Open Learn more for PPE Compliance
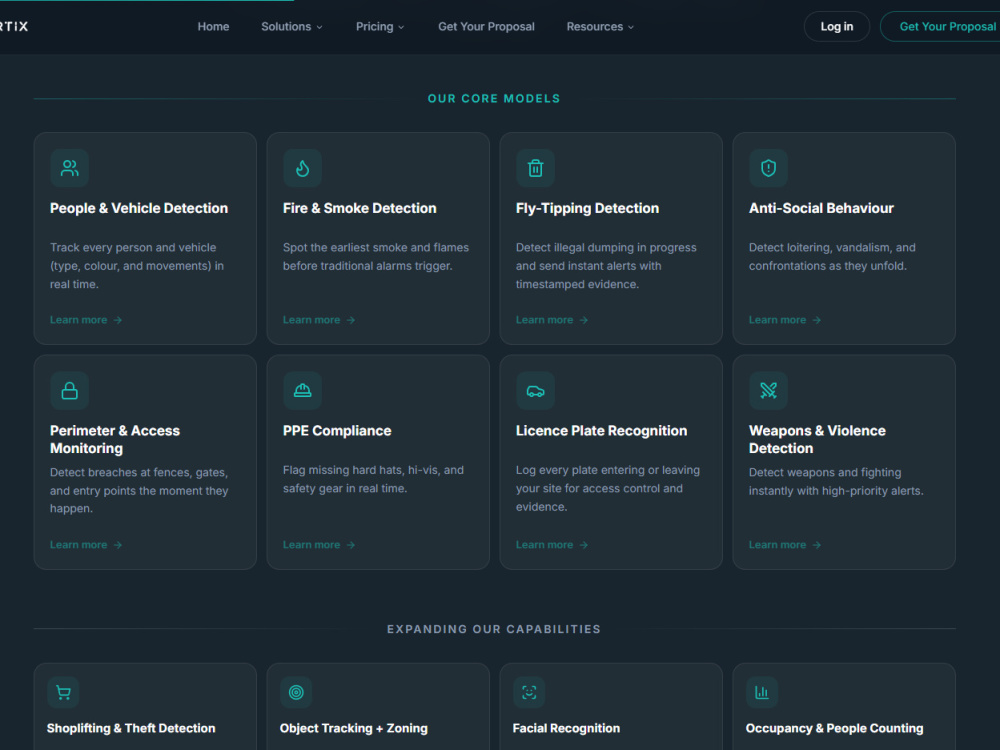 (x=318, y=545)
